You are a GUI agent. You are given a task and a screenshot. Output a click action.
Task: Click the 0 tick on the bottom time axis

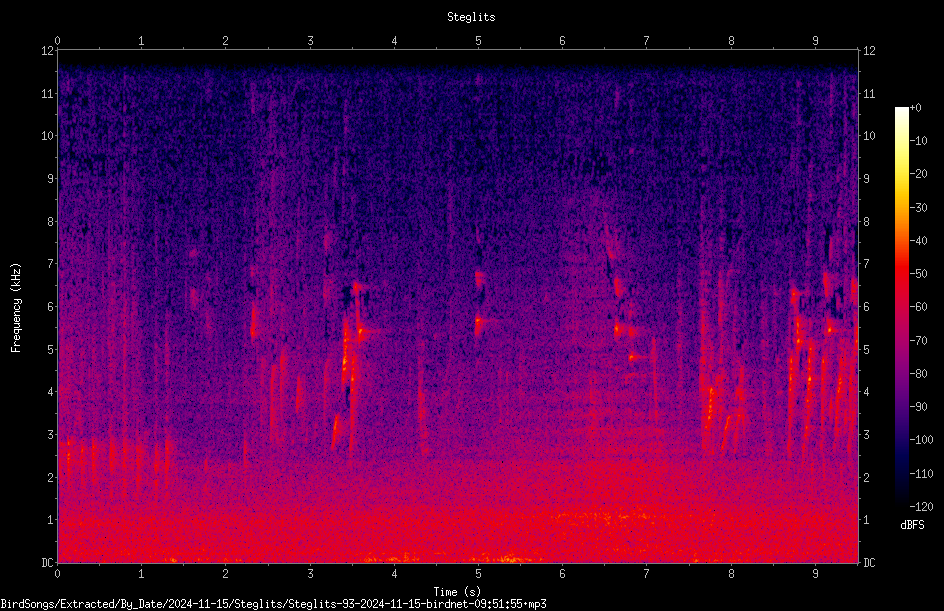coord(57,574)
